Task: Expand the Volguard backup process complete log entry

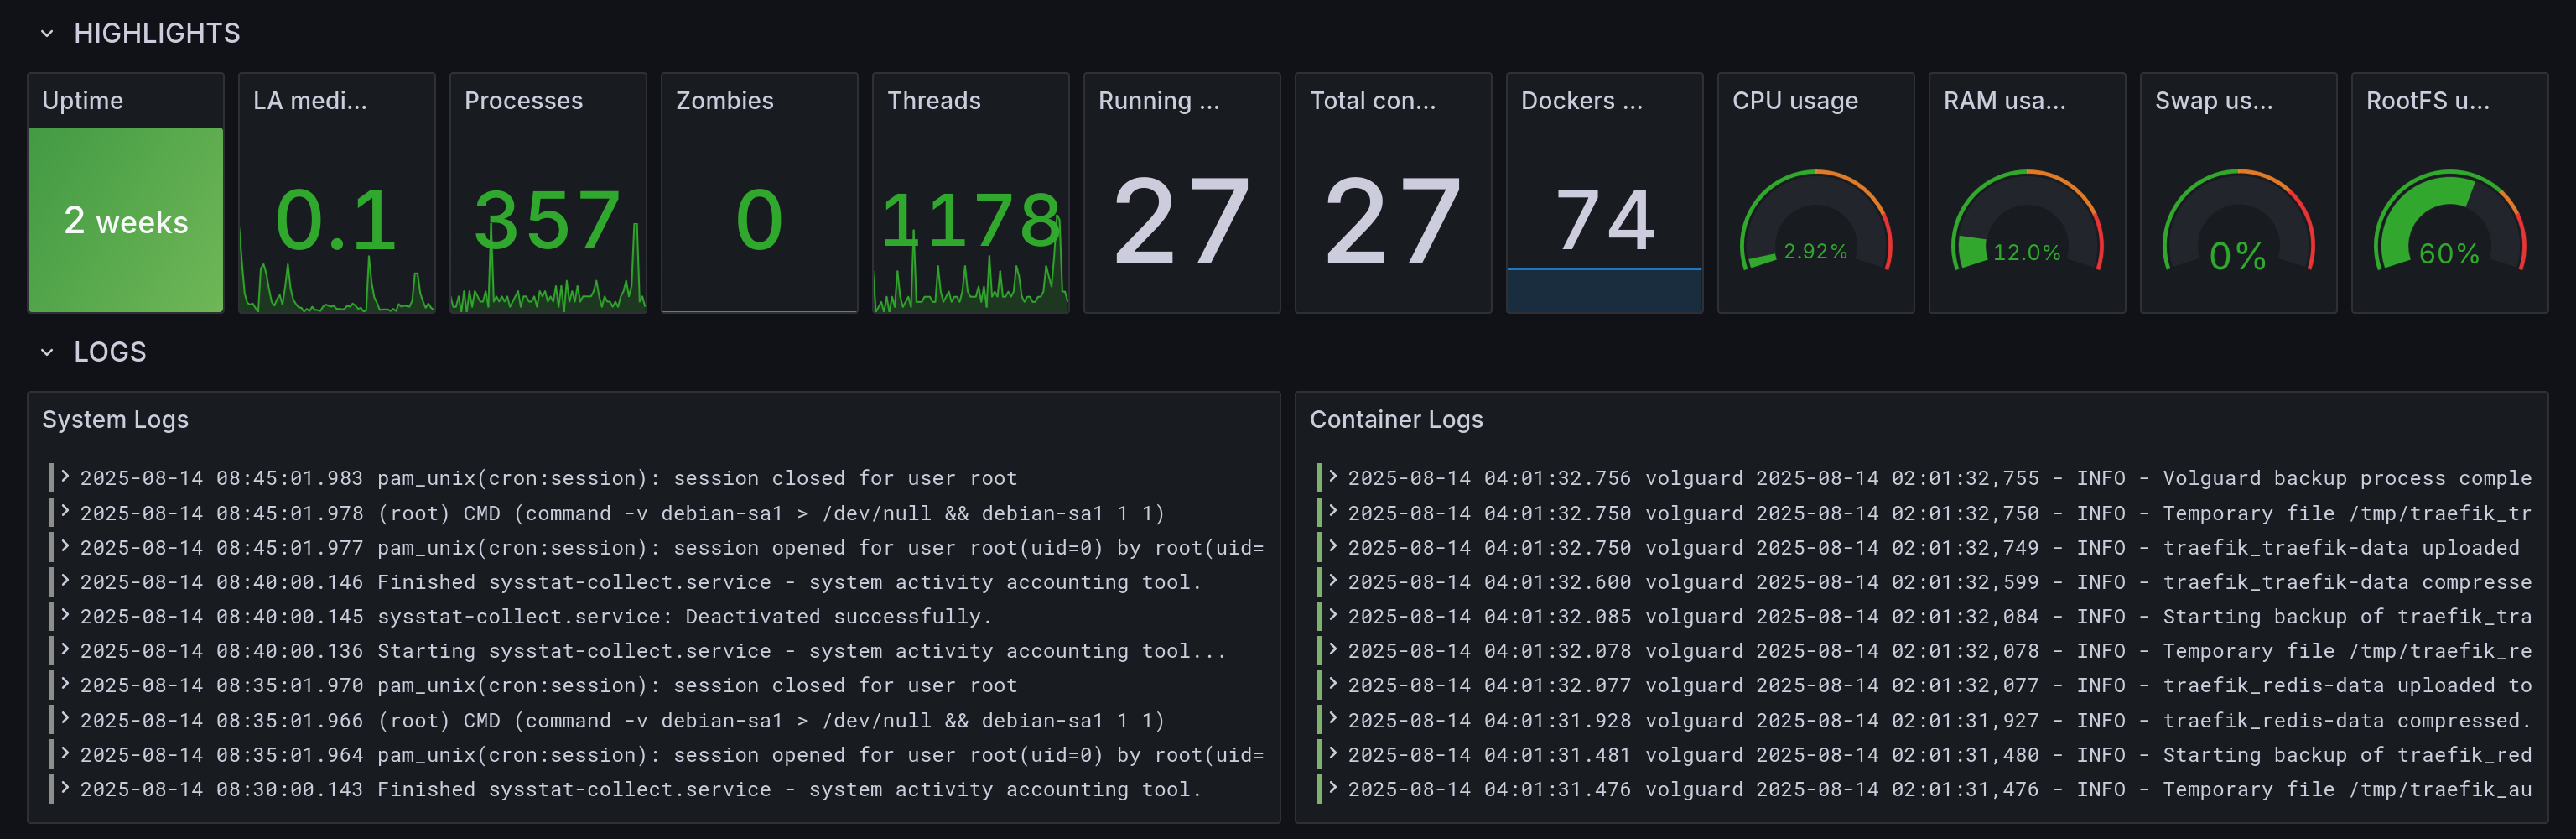Action: [x=1333, y=478]
